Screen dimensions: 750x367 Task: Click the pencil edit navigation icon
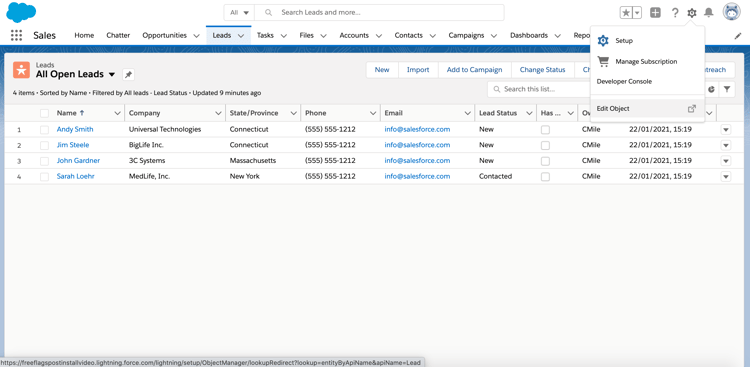click(738, 36)
